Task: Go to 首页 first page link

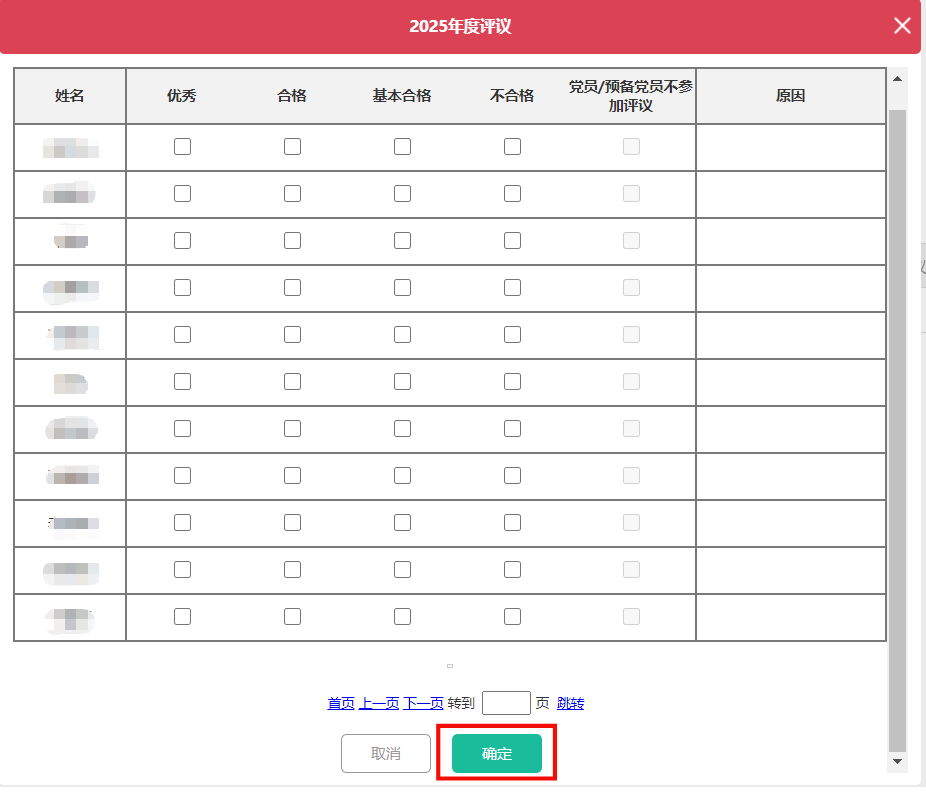Action: 341,703
